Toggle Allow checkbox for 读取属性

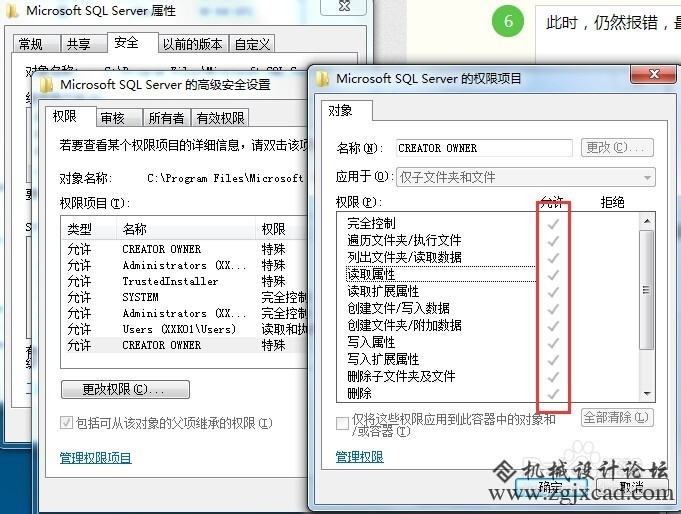pos(553,275)
